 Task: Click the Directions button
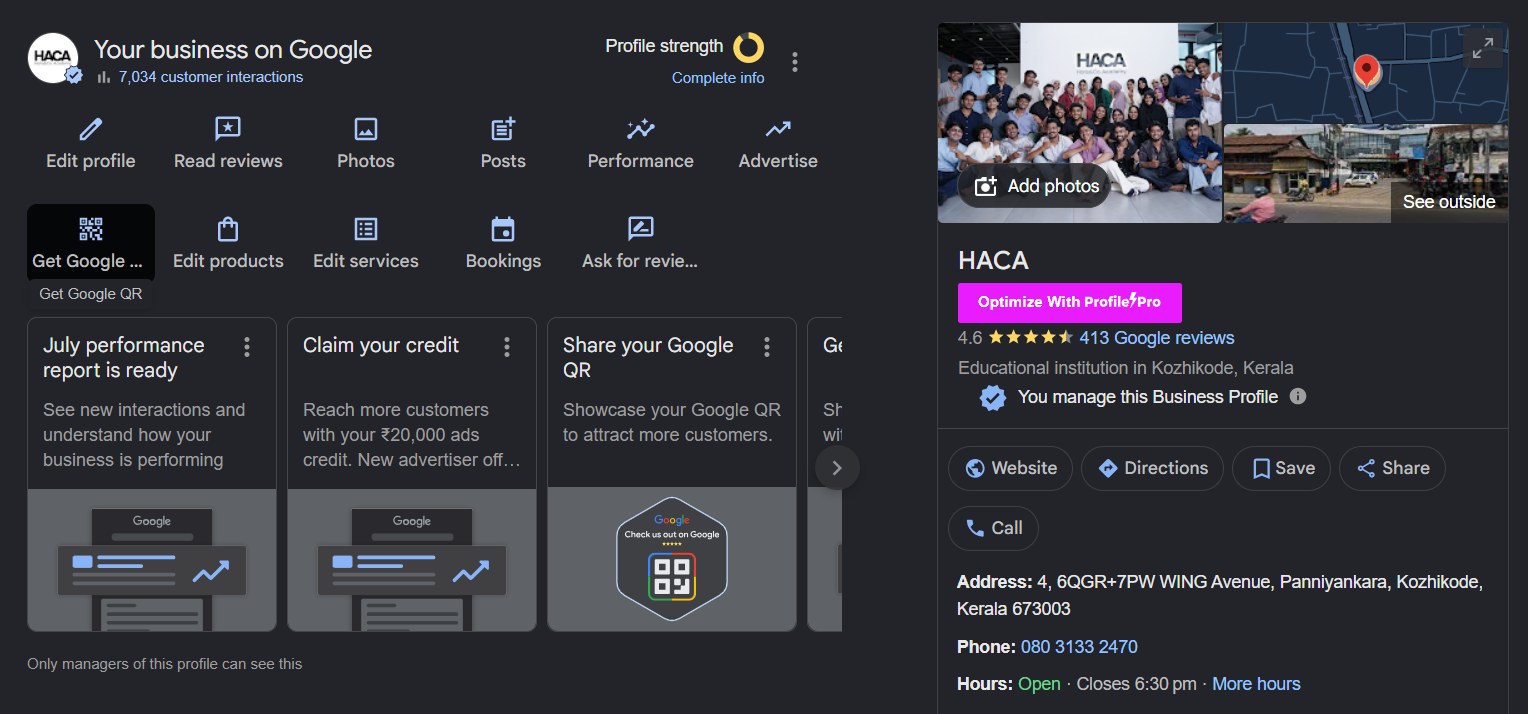tap(1152, 468)
